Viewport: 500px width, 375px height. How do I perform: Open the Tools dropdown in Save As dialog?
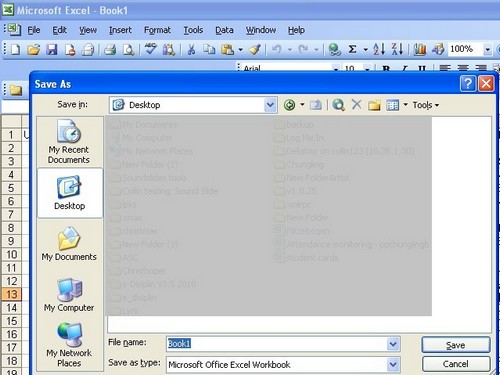pos(426,105)
